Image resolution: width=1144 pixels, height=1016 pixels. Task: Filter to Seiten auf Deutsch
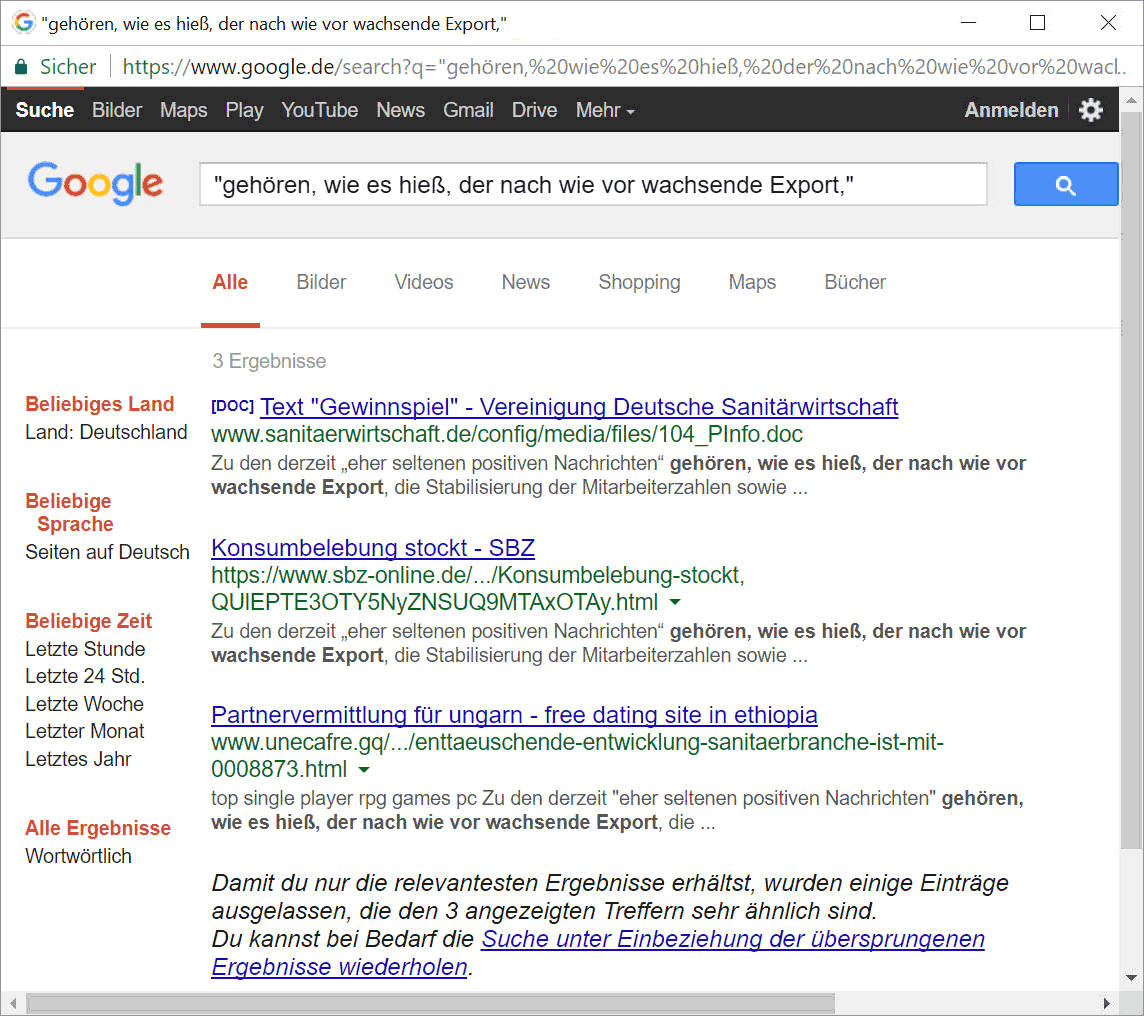pos(107,552)
